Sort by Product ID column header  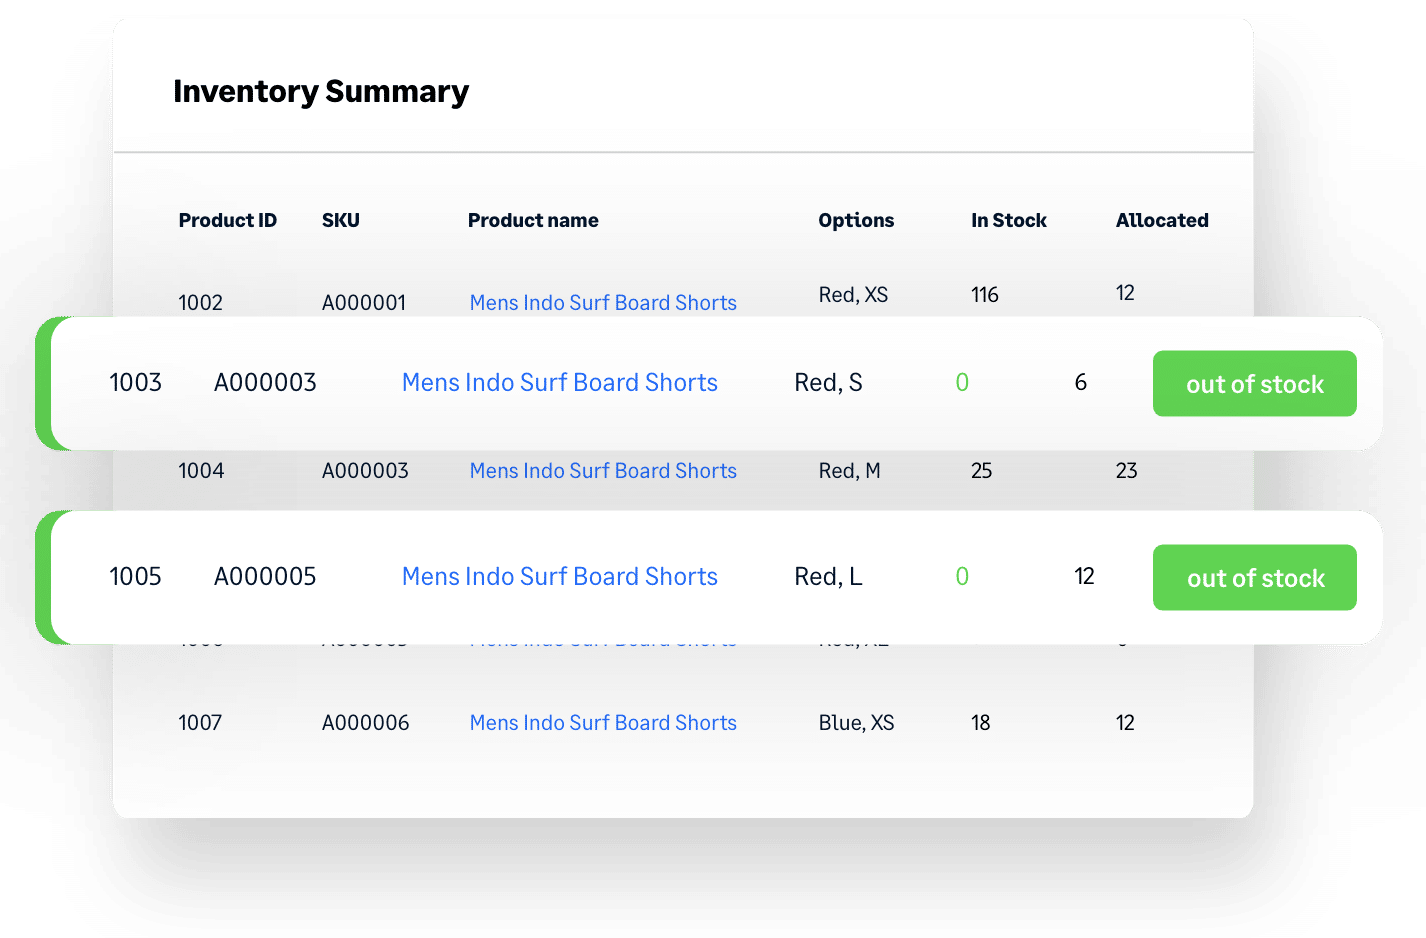pos(227,221)
